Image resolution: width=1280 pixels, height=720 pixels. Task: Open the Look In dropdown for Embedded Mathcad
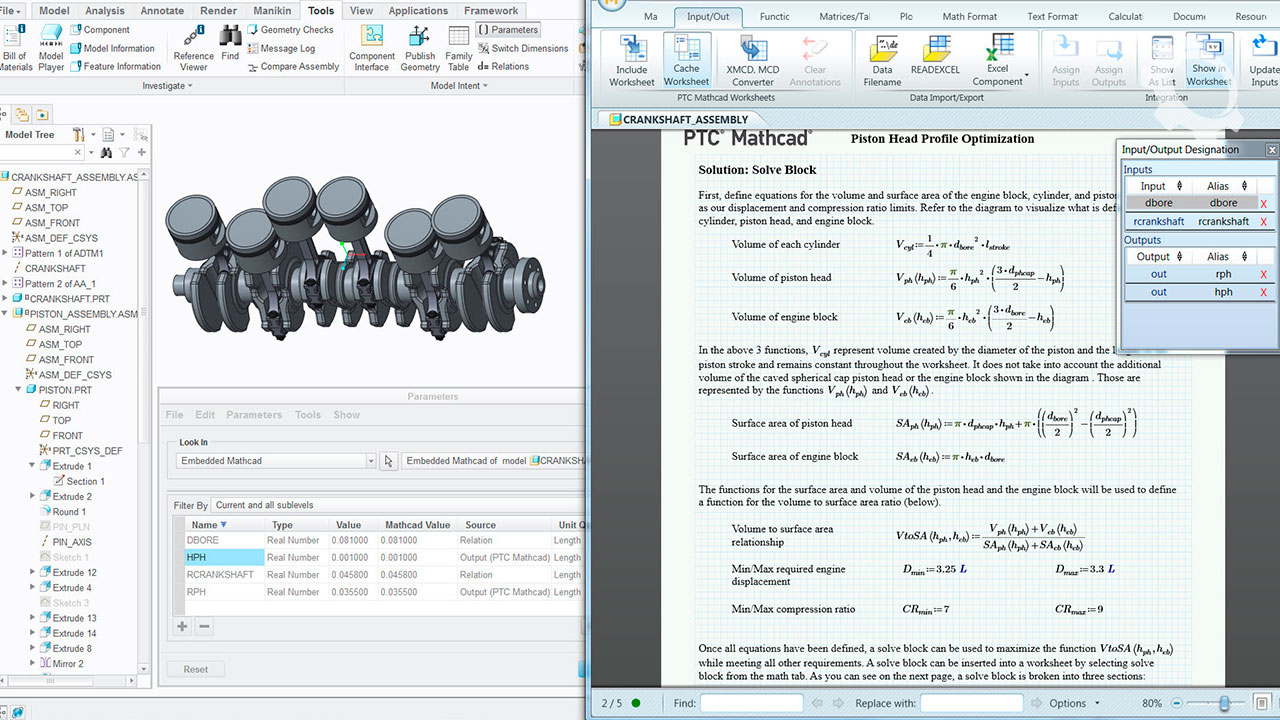pyautogui.click(x=370, y=461)
